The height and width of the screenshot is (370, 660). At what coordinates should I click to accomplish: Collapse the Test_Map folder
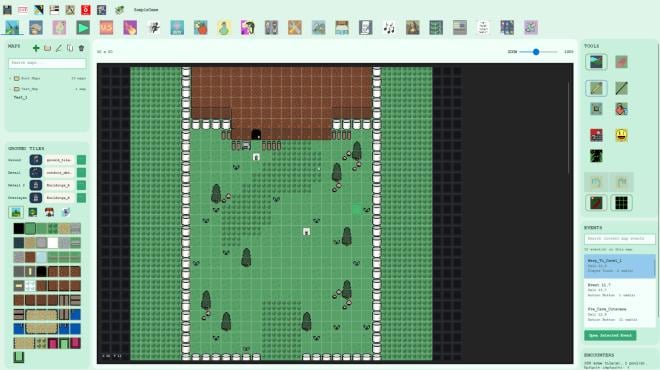click(x=11, y=89)
